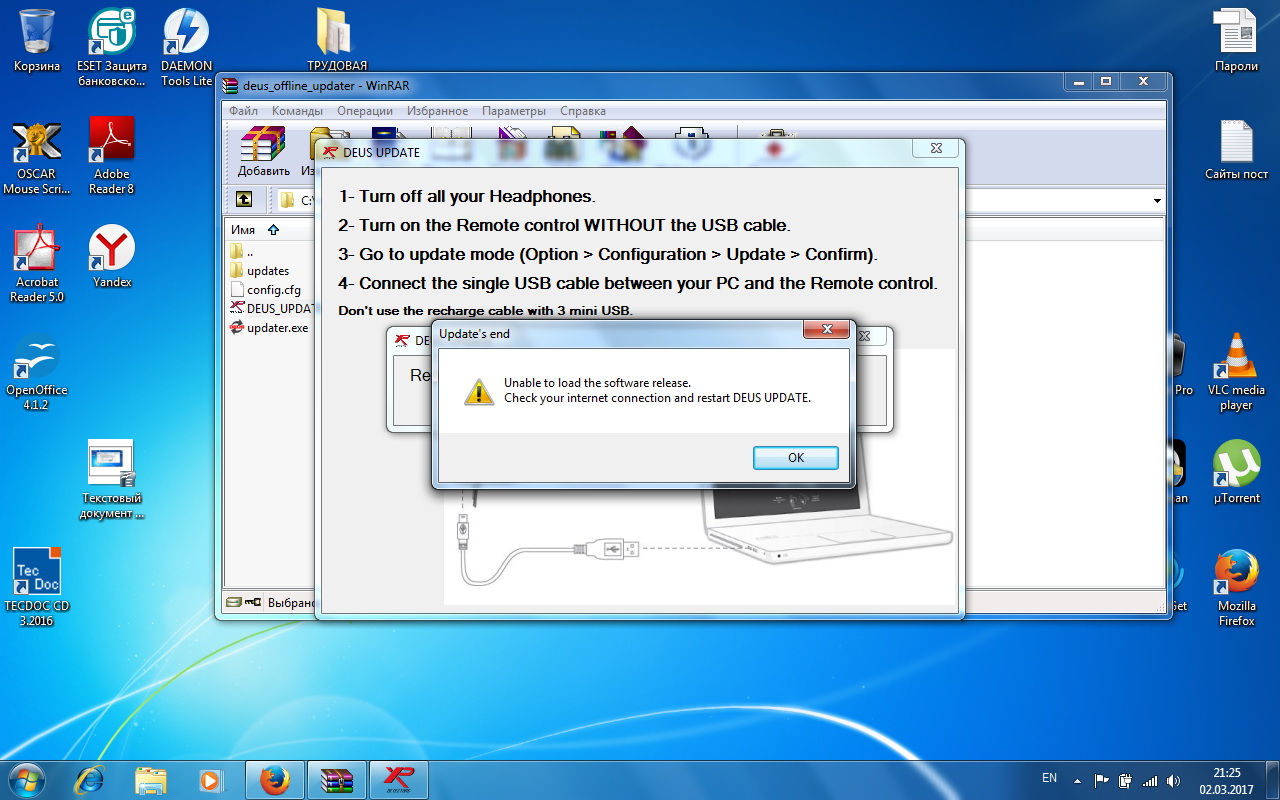Open the VLC media player desktop shortcut
Viewport: 1280px width, 800px height.
(x=1236, y=371)
